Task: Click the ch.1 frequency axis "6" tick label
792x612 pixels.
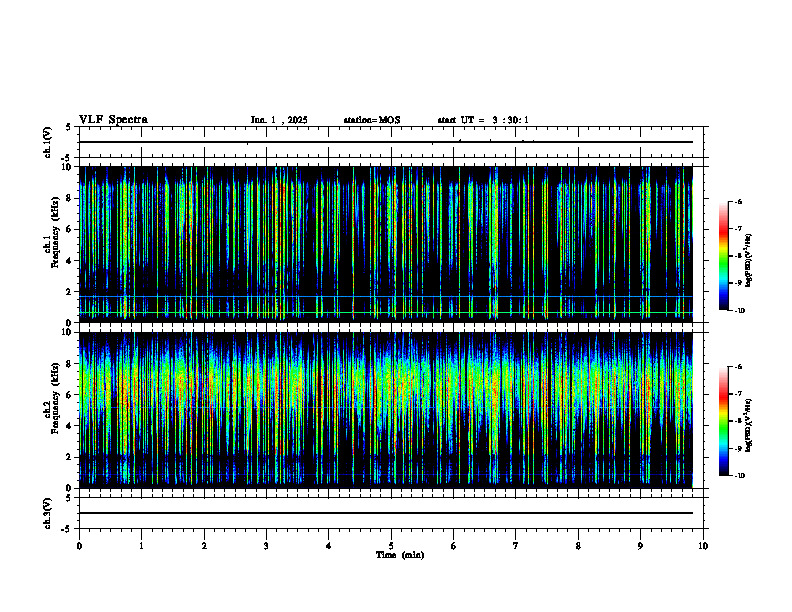Action: click(69, 229)
